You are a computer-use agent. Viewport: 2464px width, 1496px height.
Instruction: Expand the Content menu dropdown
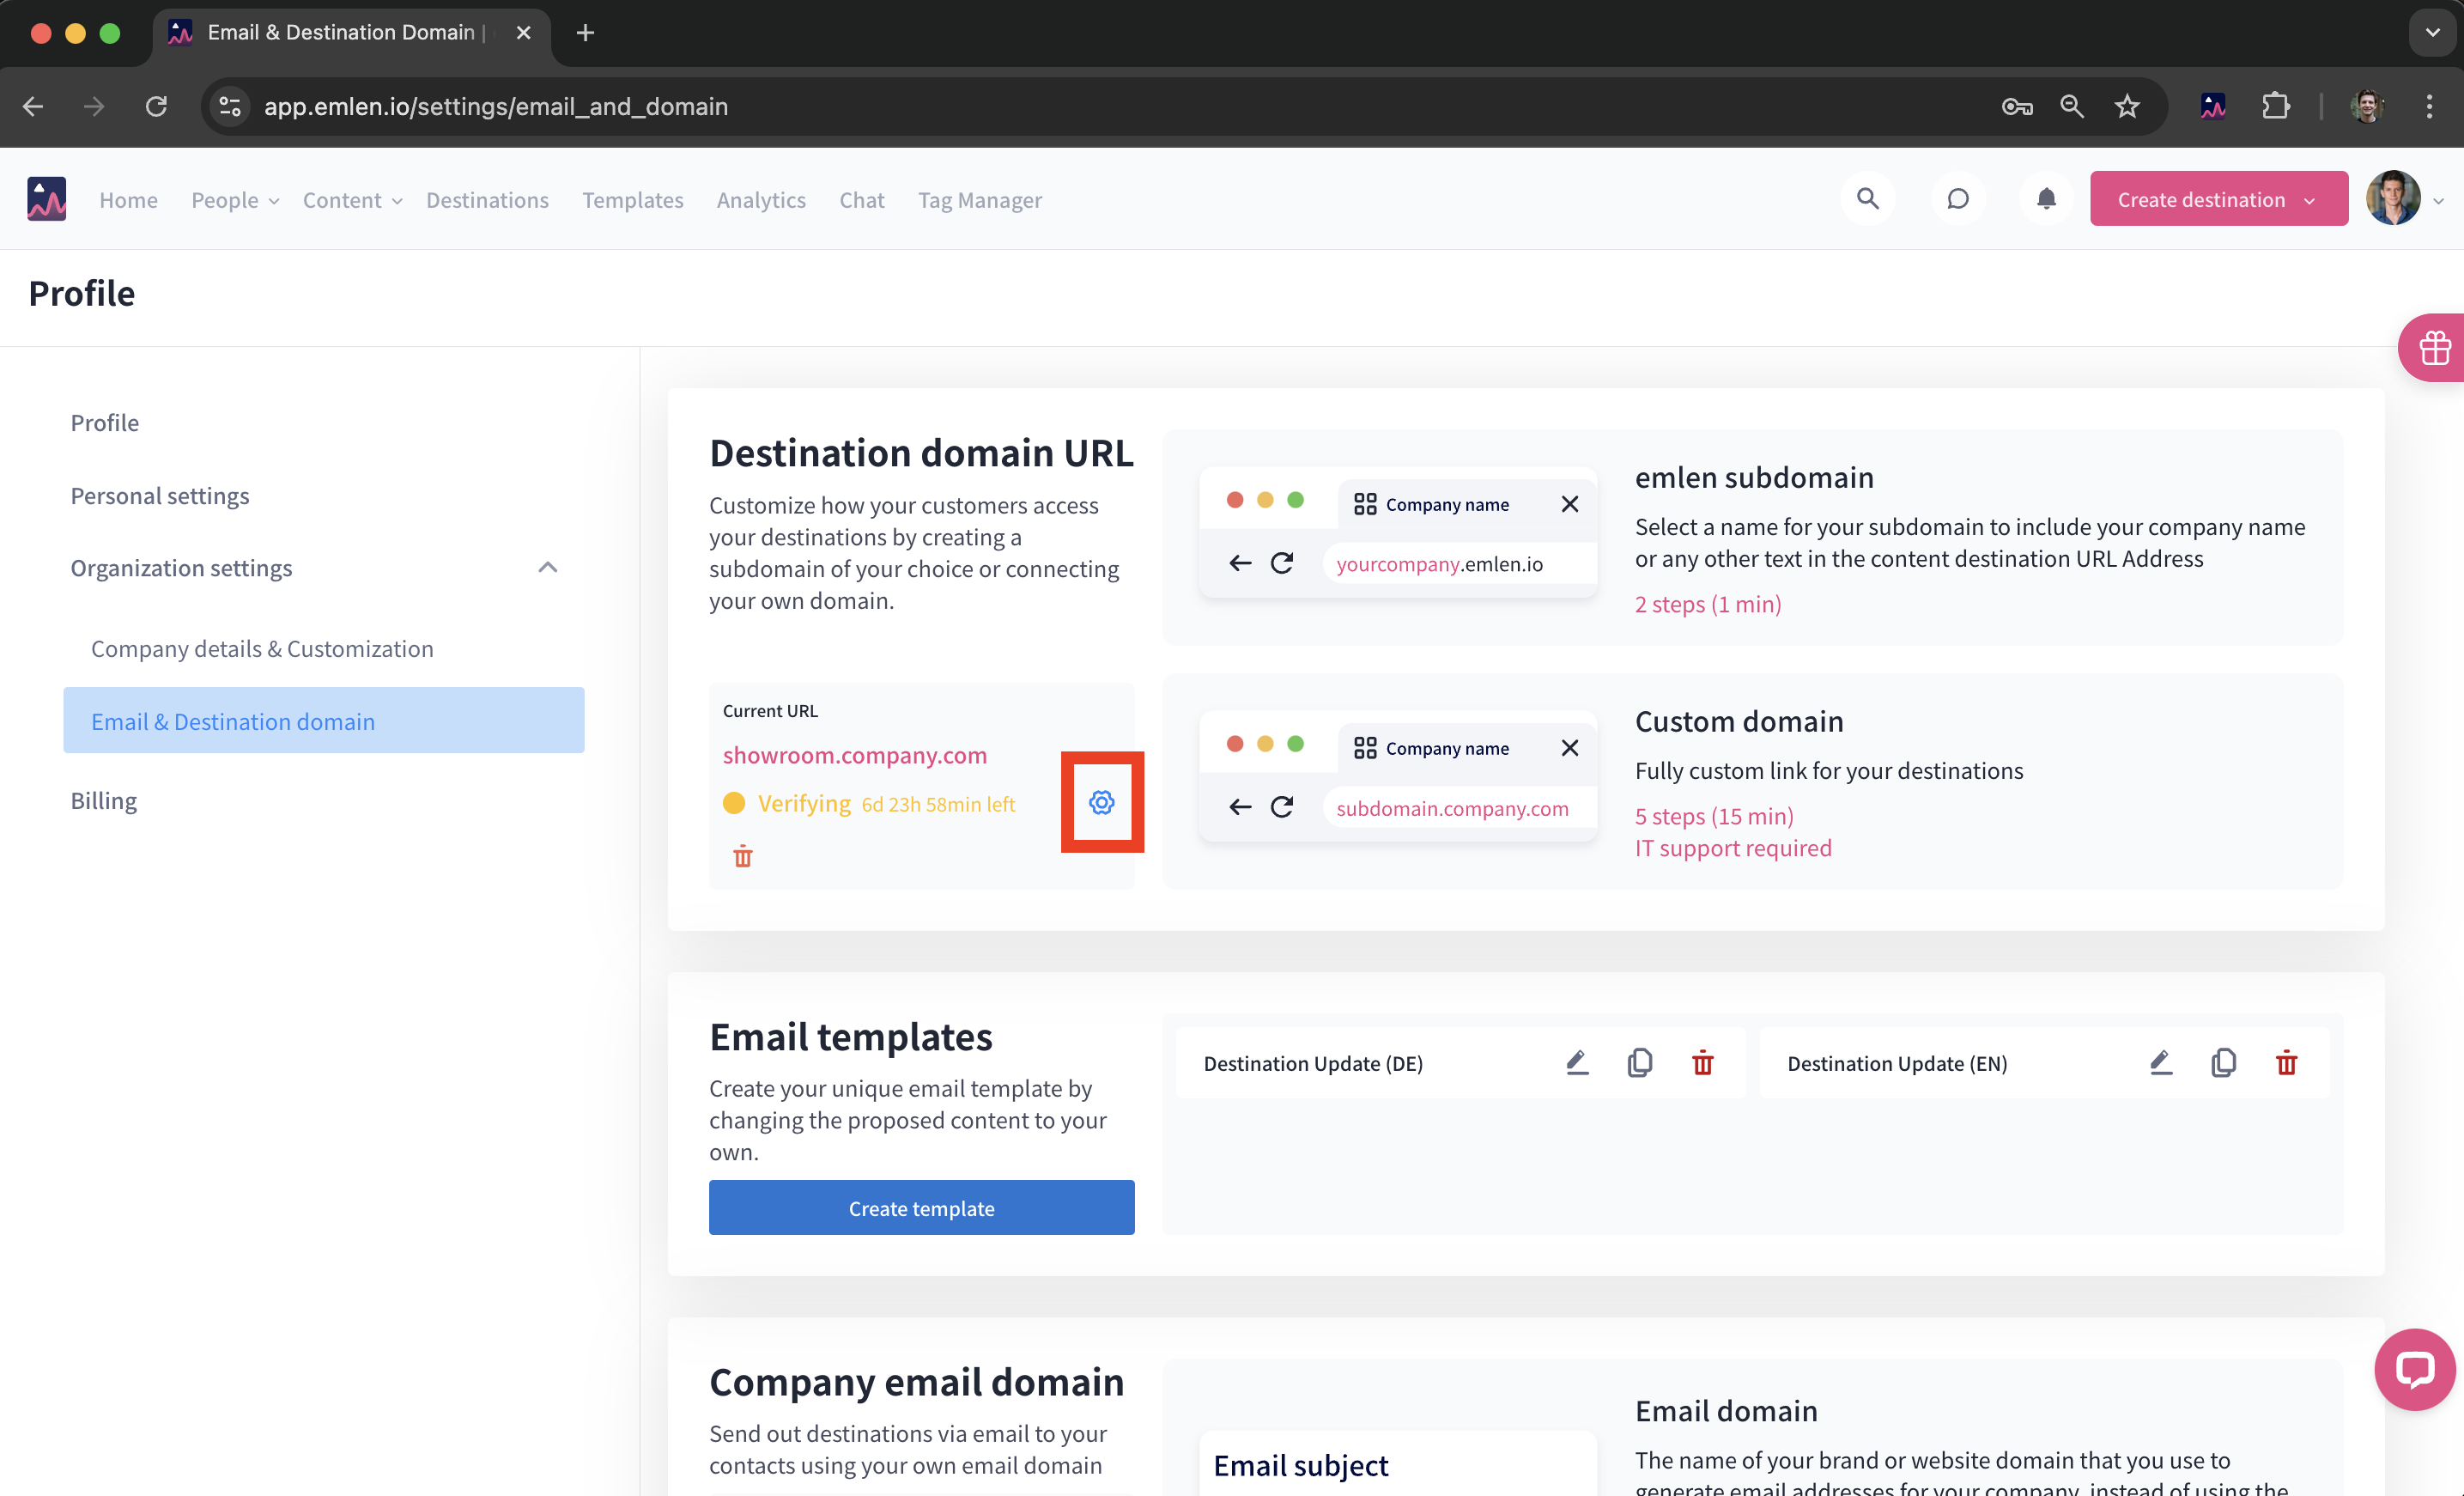point(352,200)
